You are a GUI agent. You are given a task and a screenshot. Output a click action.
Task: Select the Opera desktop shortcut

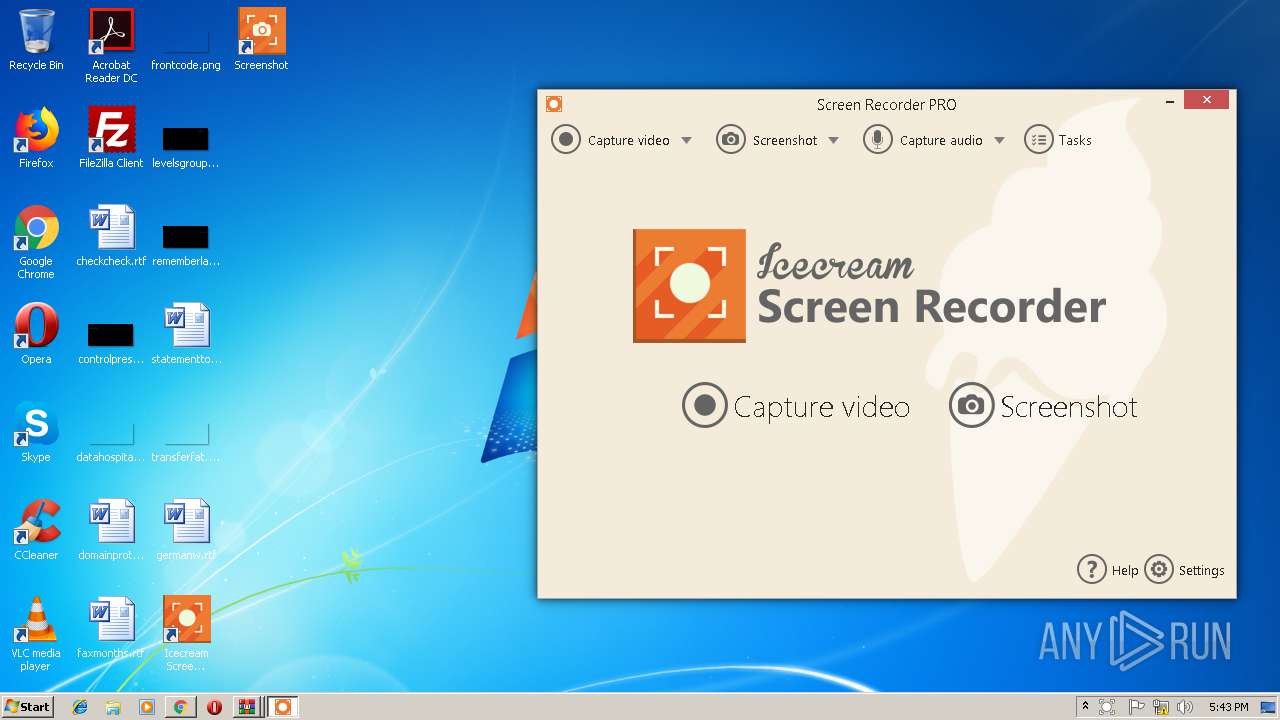(36, 334)
